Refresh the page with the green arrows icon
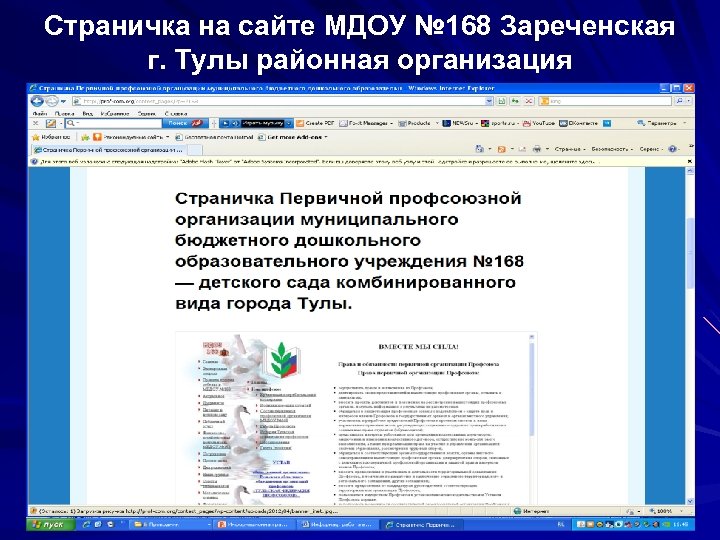Viewport: 720px width, 540px height. point(515,101)
